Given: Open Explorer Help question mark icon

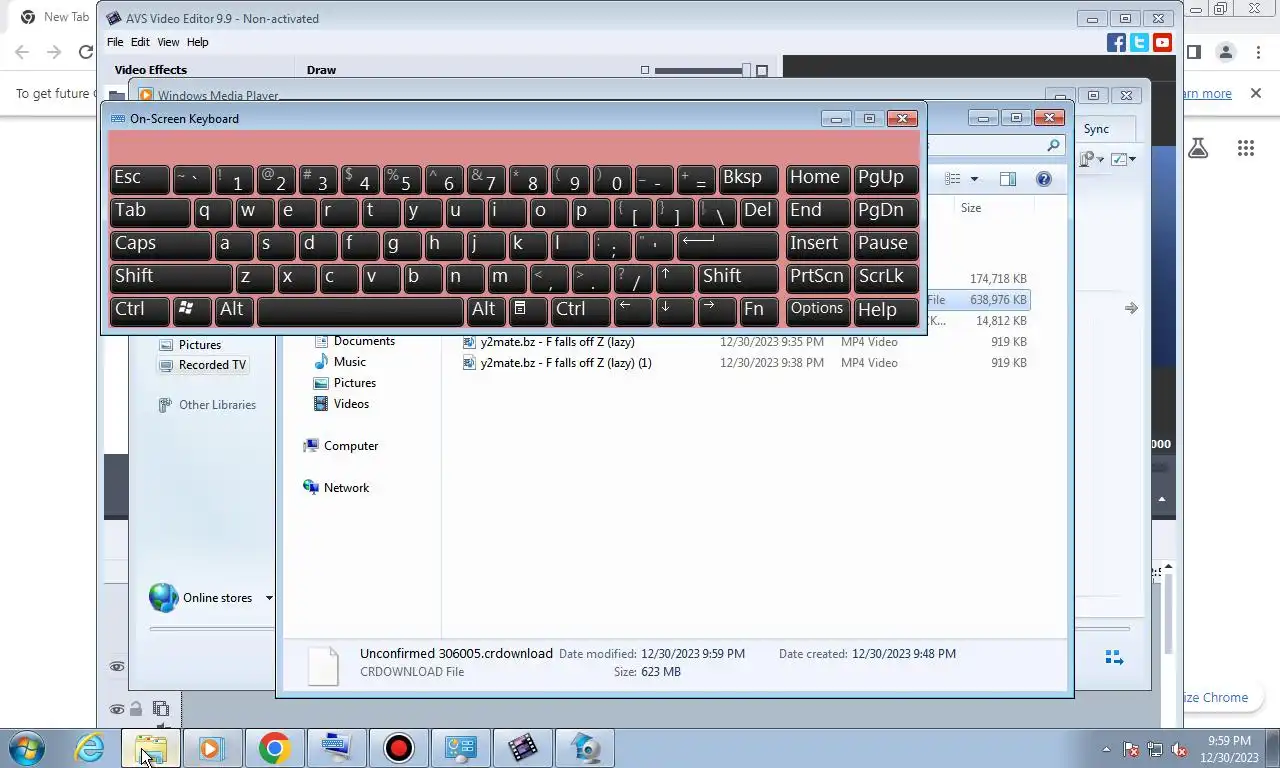Looking at the screenshot, I should click(1044, 179).
